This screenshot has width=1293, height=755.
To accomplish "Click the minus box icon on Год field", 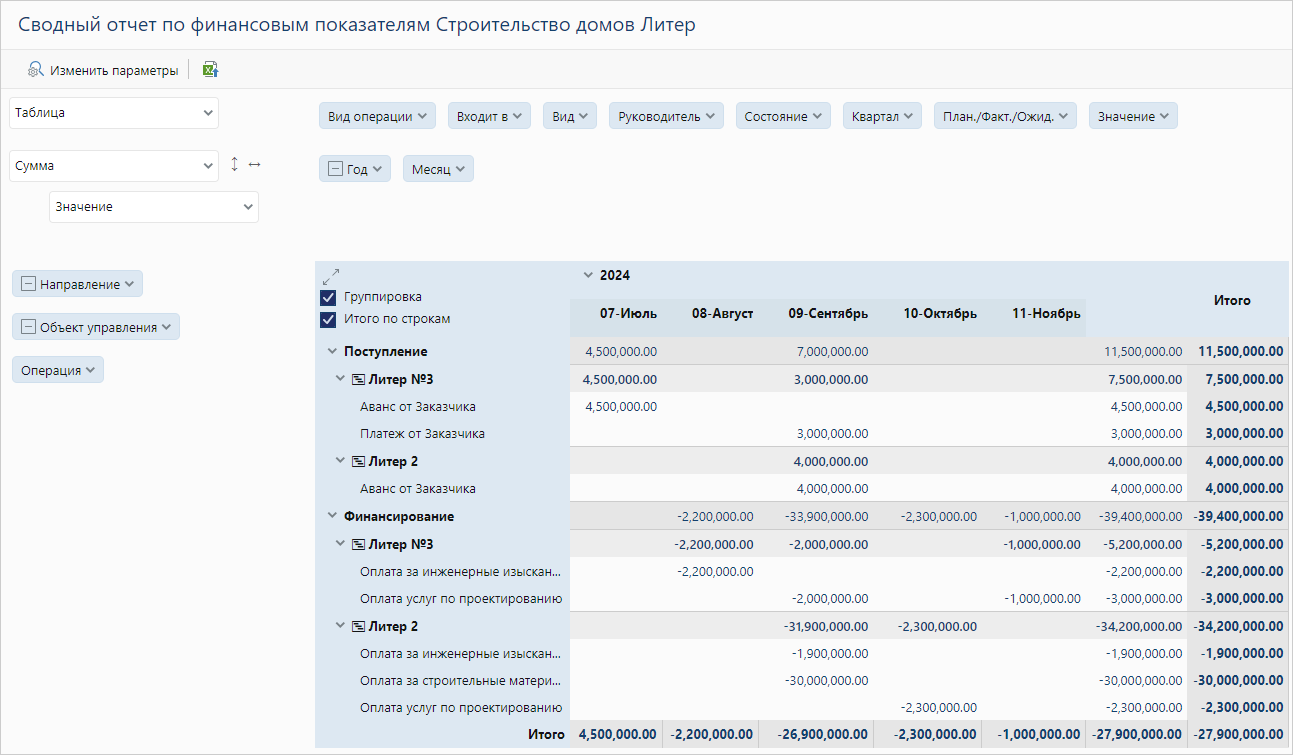I will click(335, 169).
